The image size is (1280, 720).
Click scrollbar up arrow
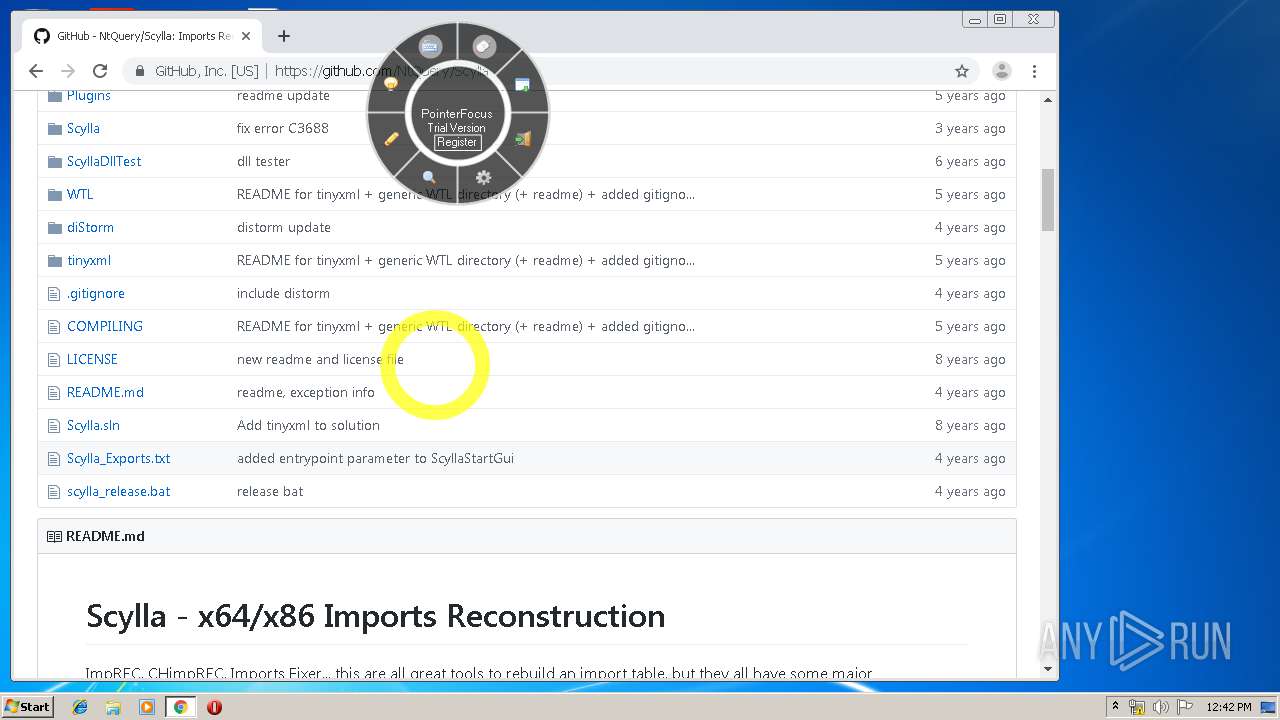tap(1048, 100)
